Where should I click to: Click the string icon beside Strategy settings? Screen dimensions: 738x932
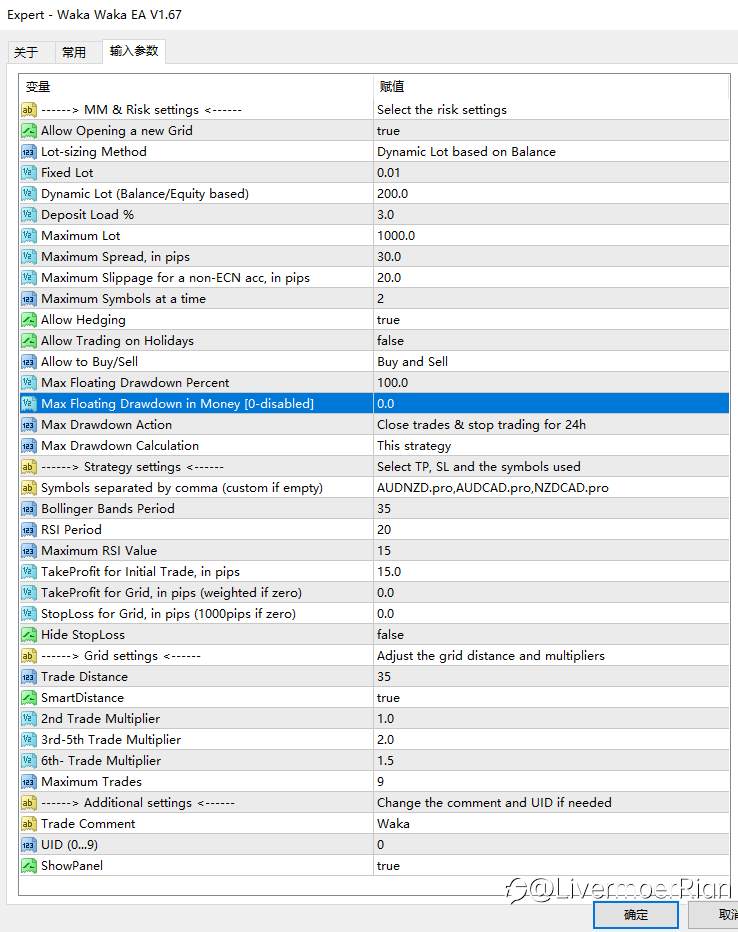[x=29, y=467]
